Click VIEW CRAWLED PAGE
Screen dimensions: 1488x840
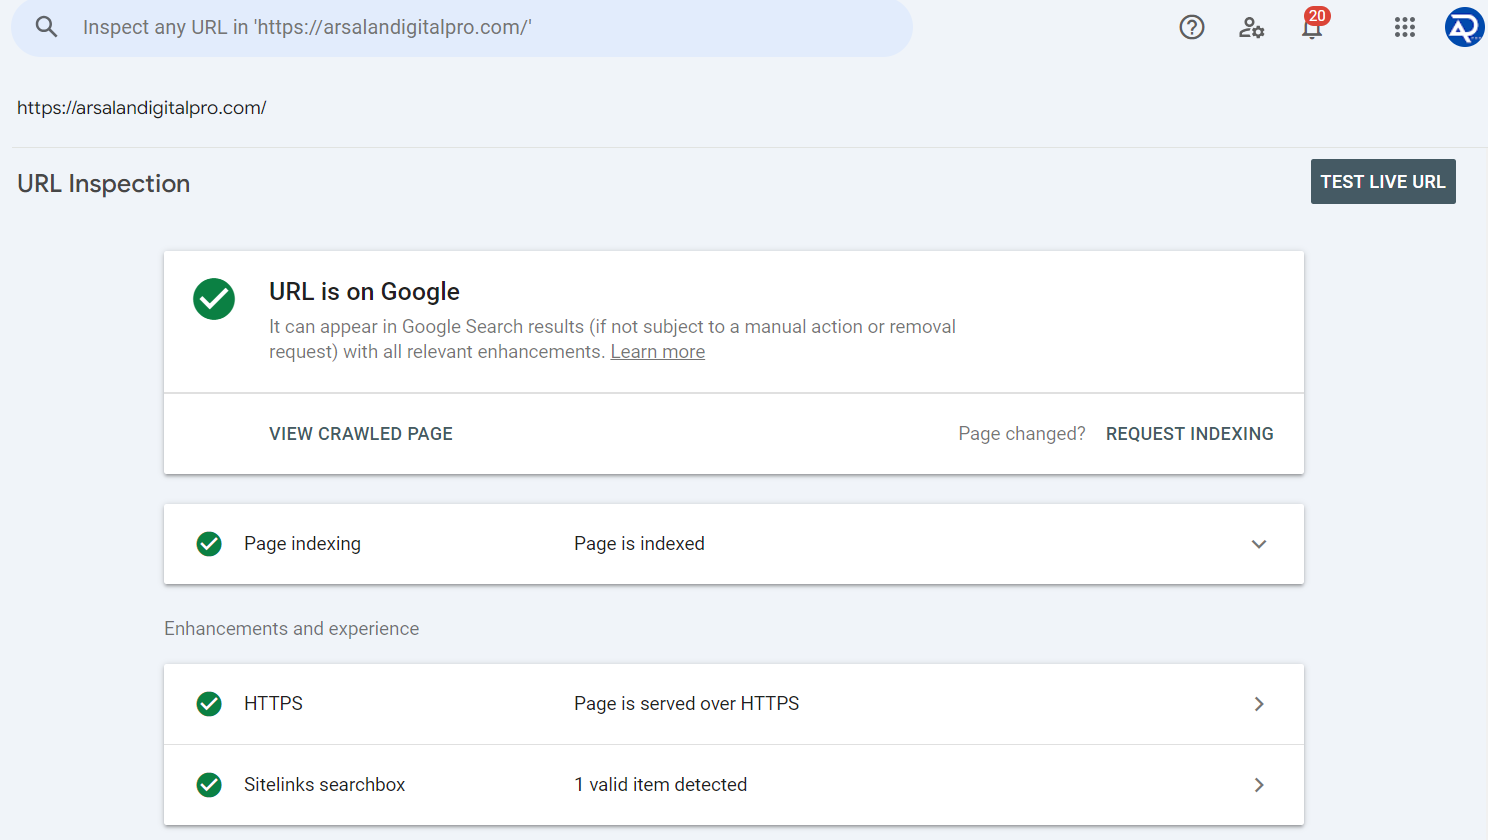tap(361, 434)
